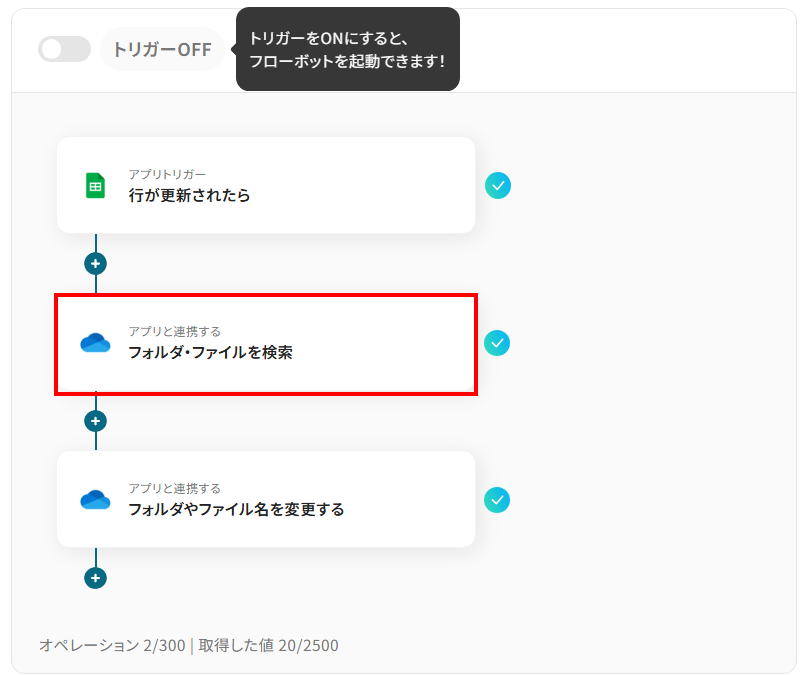The width and height of the screenshot is (802, 675).
Task: Click the green Google Sheets icon
Action: tap(95, 185)
